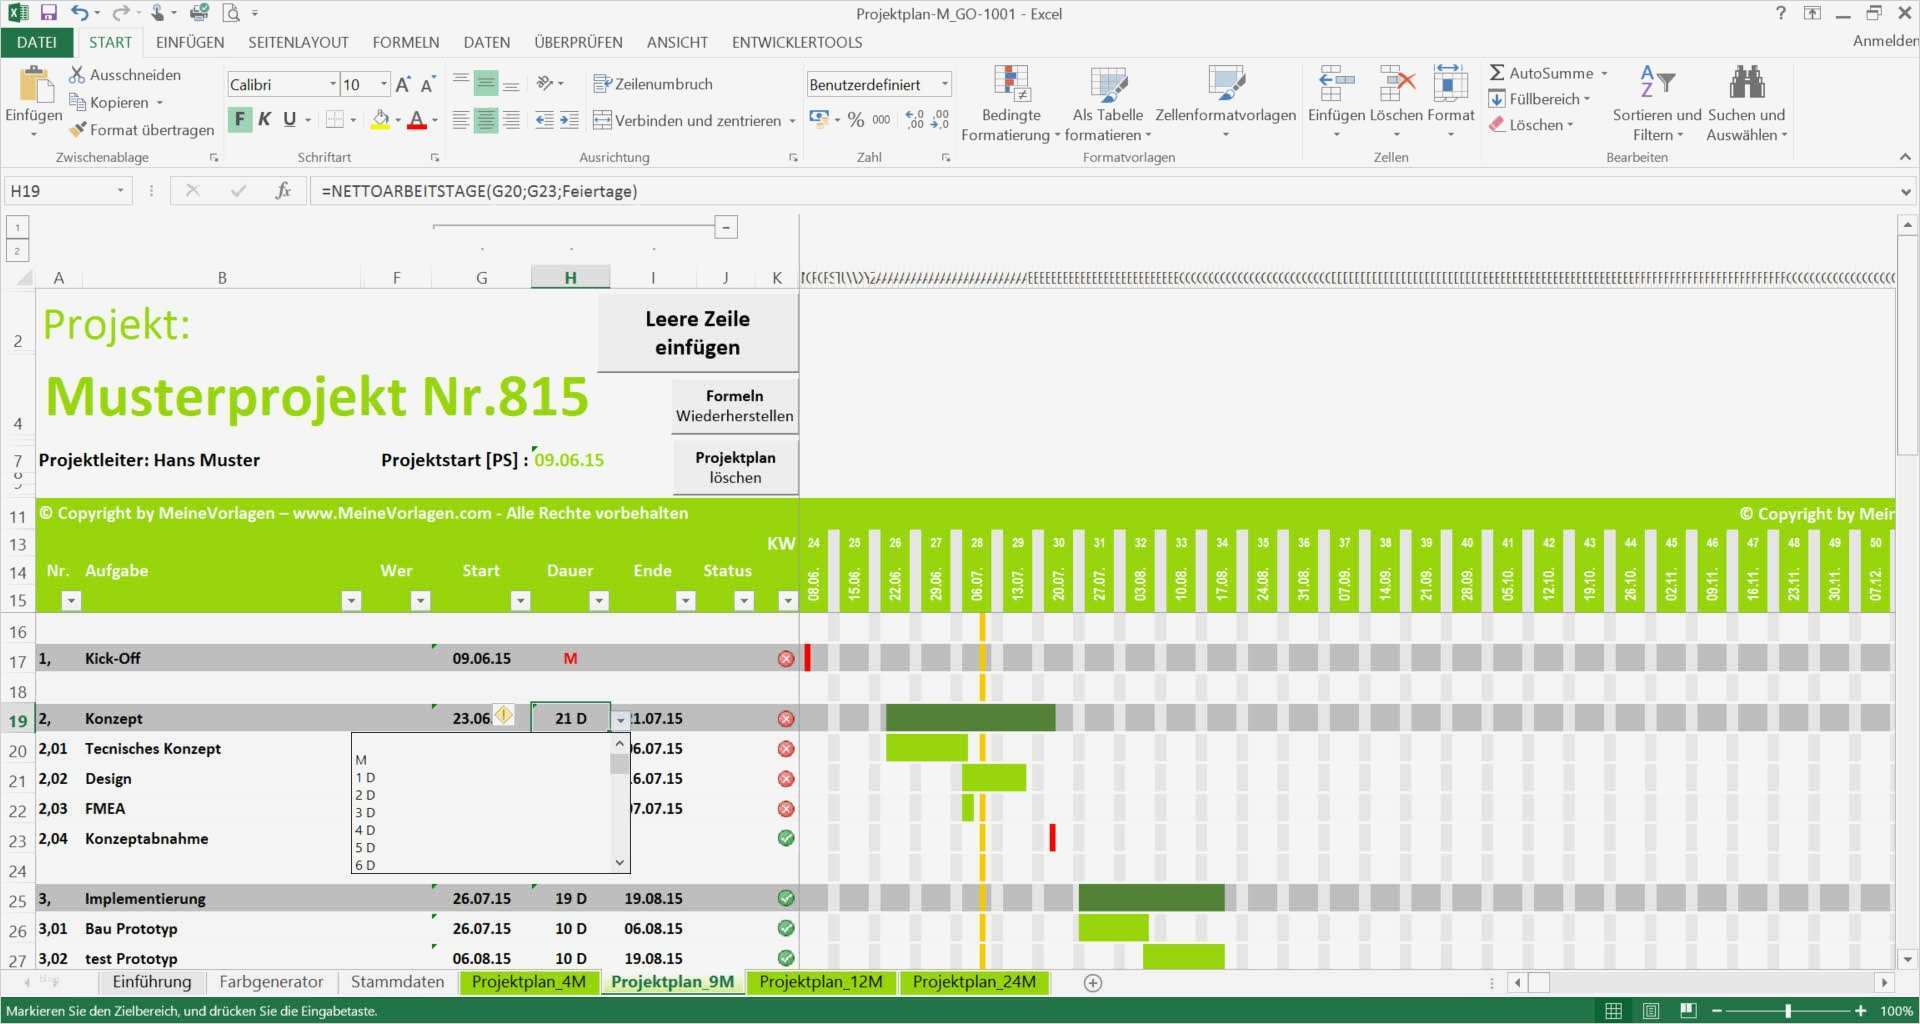The height and width of the screenshot is (1024, 1920).
Task: Click the AutoSumme sigma icon
Action: (x=1497, y=73)
